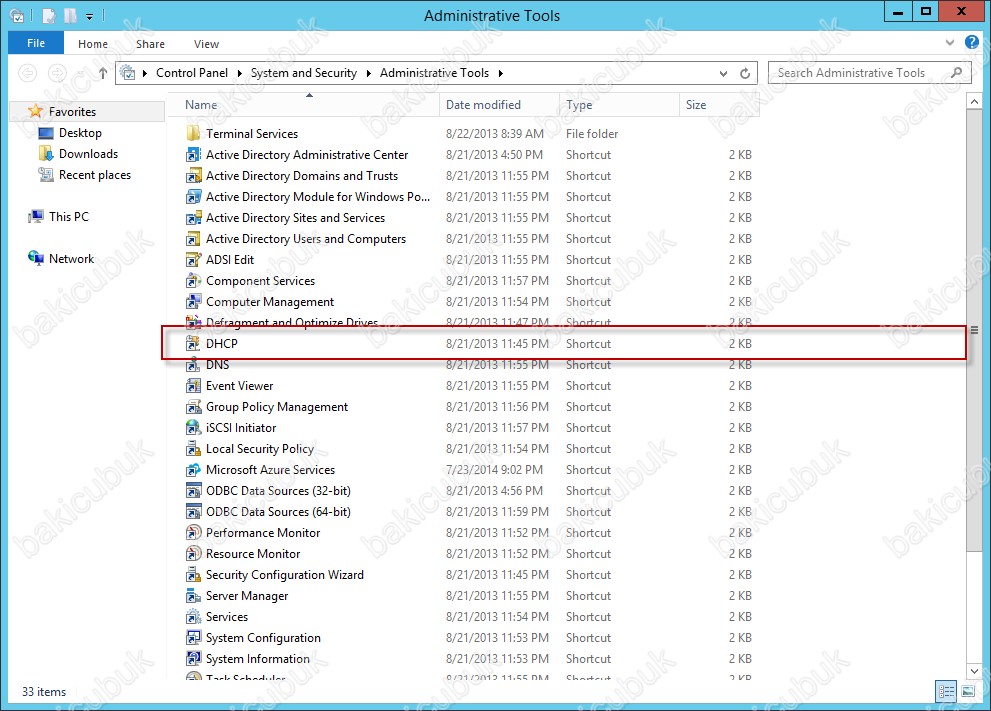Viewport: 991px width, 711px height.
Task: Navigate to Control Panel in breadcrumb
Action: pos(192,73)
